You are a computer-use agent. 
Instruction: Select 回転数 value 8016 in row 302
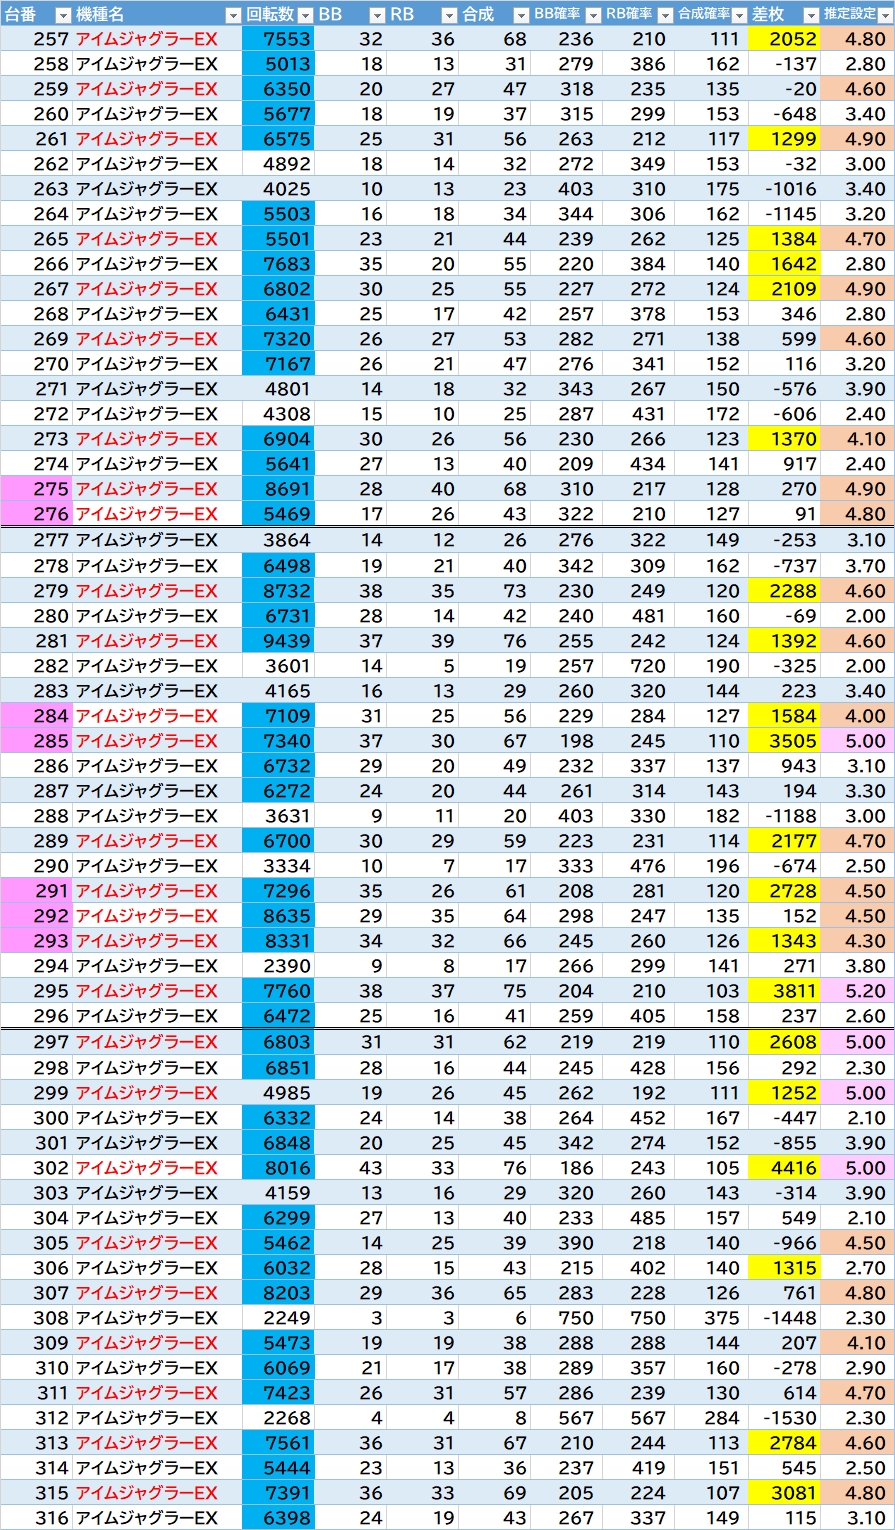[278, 1168]
